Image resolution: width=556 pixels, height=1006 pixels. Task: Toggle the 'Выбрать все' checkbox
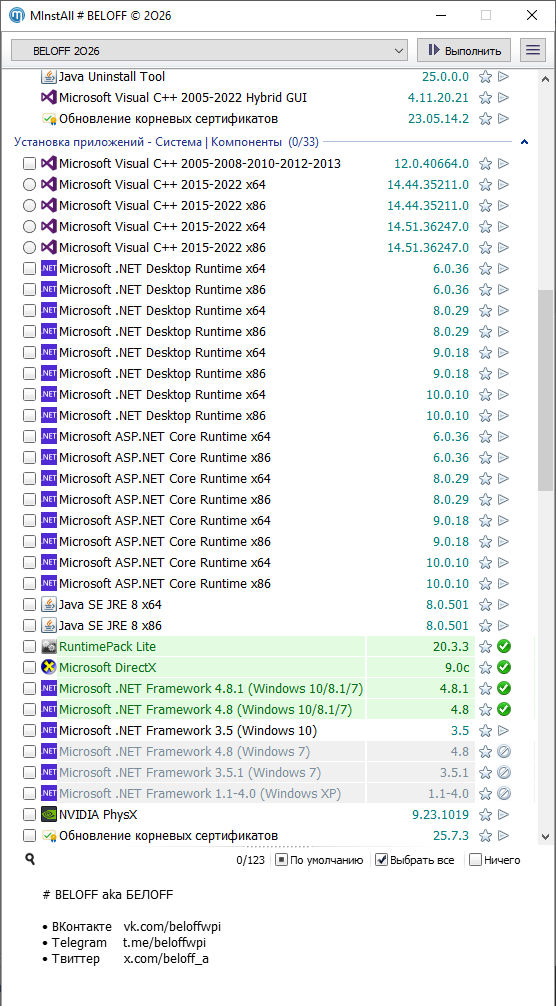point(381,860)
